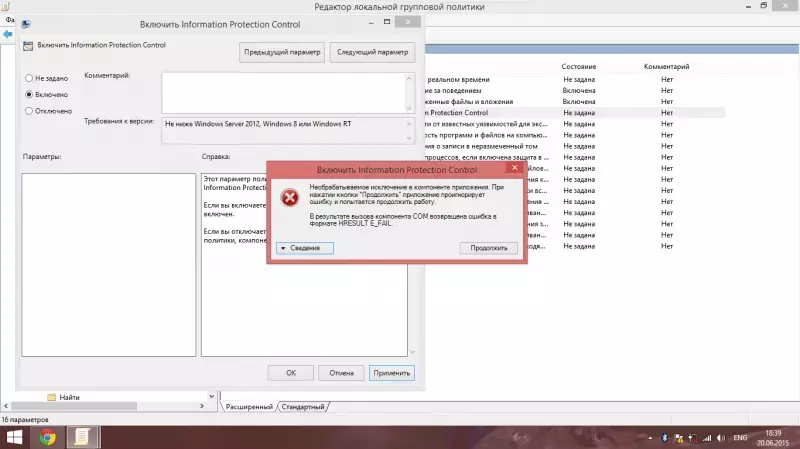Select row 'процессов, если включена защита'

(575, 158)
